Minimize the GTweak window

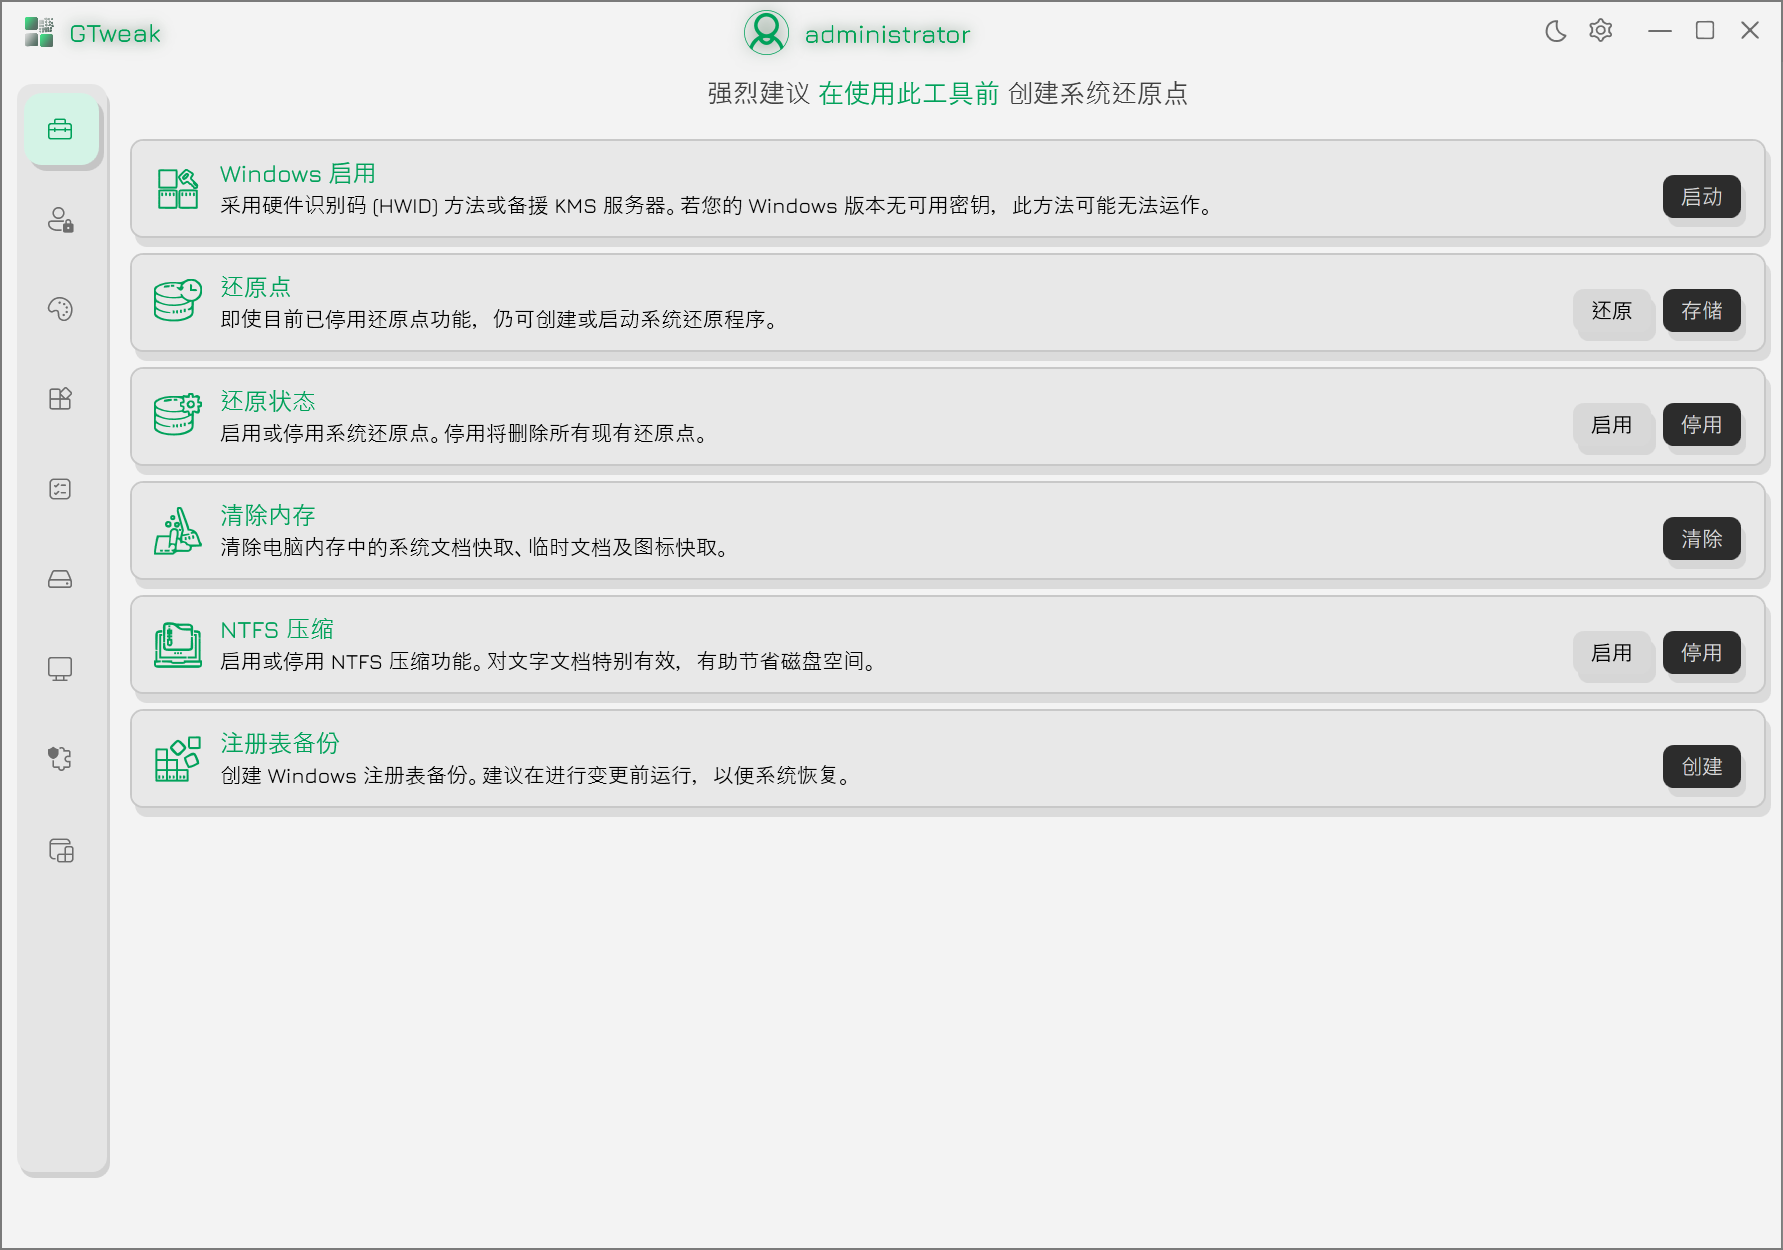[1660, 31]
